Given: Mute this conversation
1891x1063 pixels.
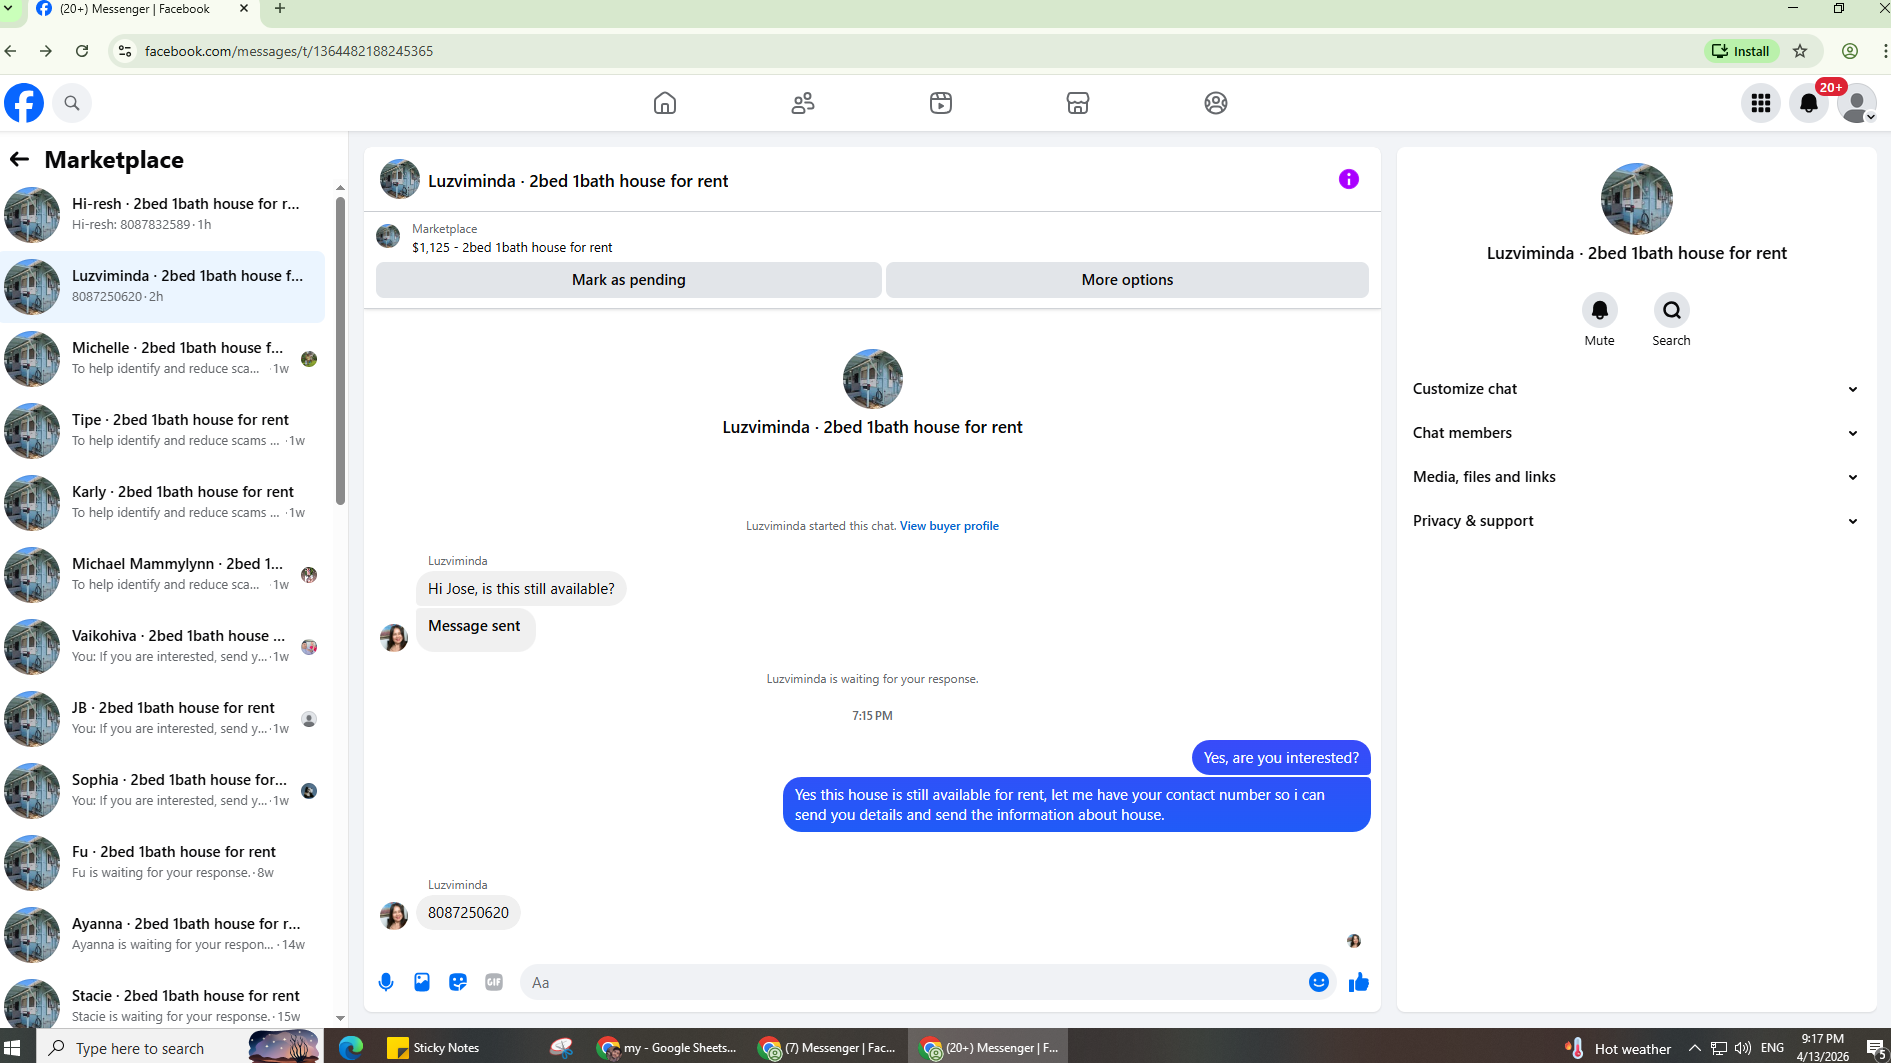Looking at the screenshot, I should 1600,310.
